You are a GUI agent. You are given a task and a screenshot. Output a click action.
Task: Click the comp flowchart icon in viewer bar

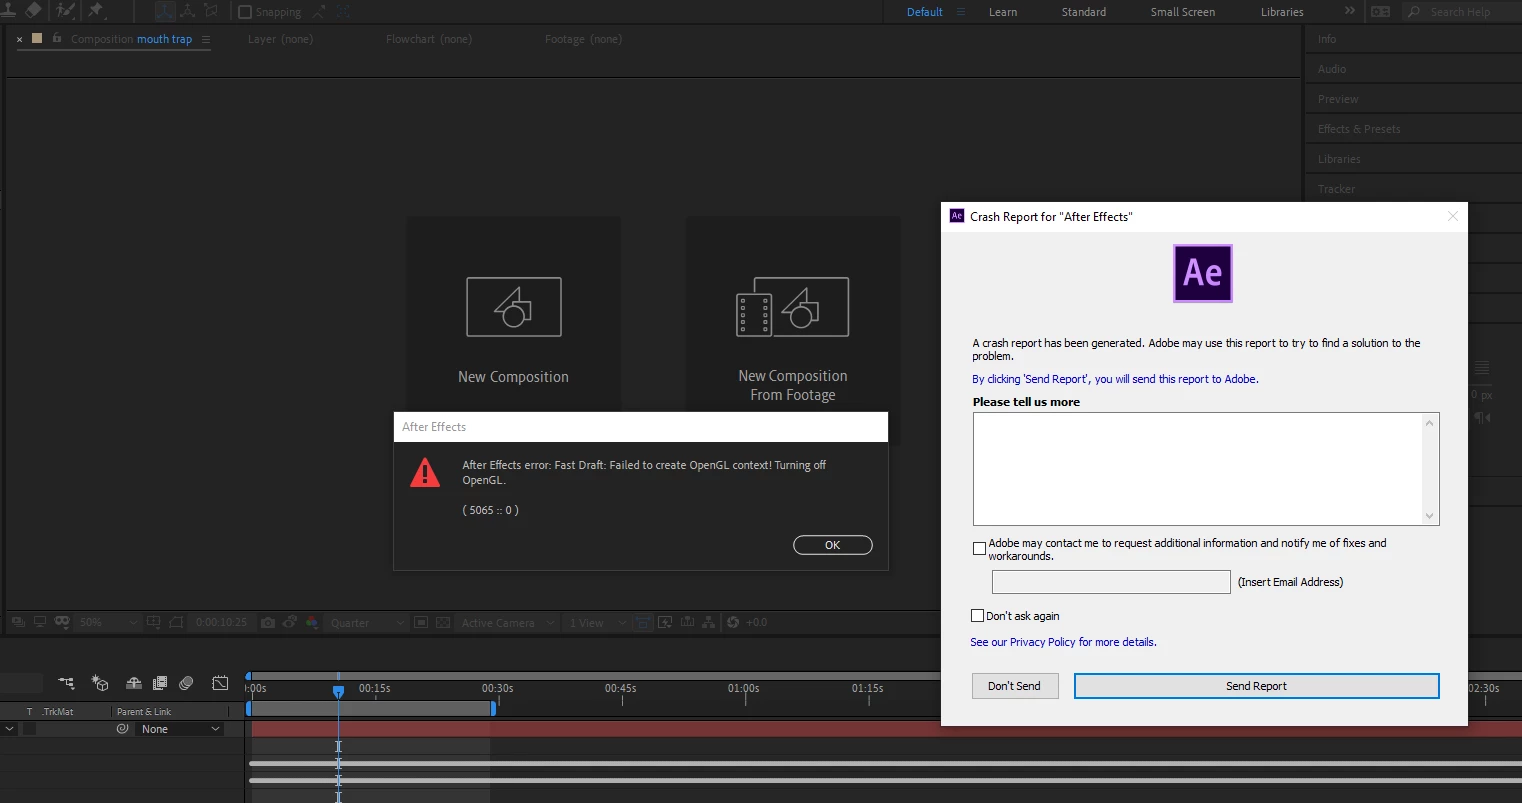[709, 622]
